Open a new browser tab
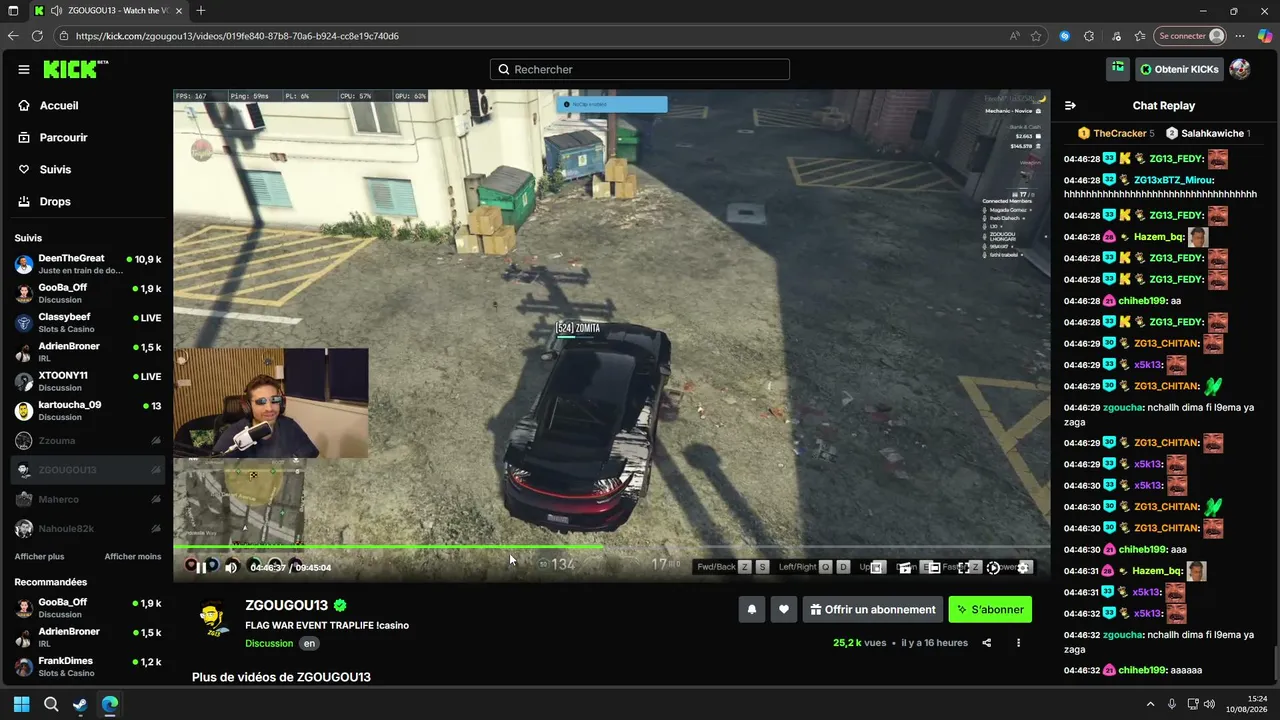This screenshot has height=720, width=1280. tap(201, 11)
